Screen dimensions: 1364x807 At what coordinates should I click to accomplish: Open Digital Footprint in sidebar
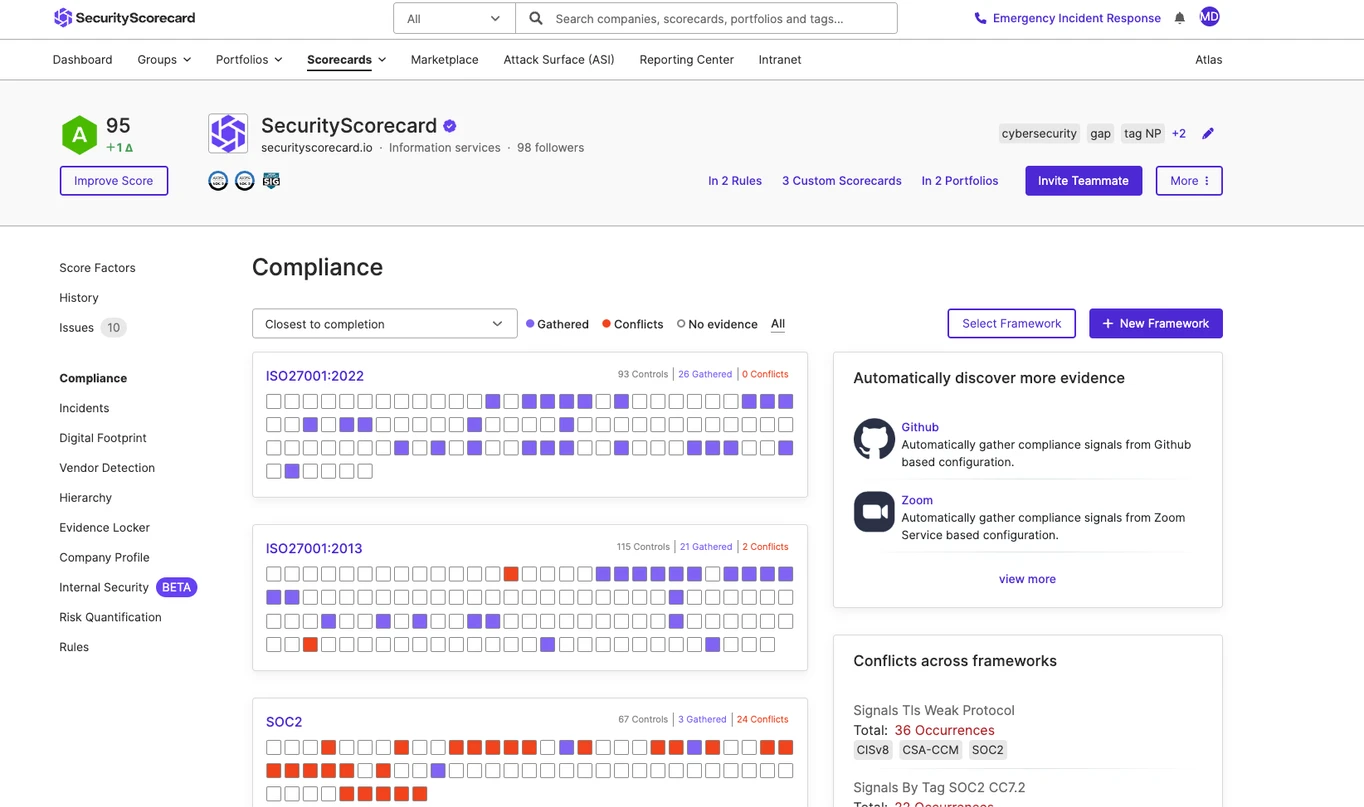click(x=103, y=438)
